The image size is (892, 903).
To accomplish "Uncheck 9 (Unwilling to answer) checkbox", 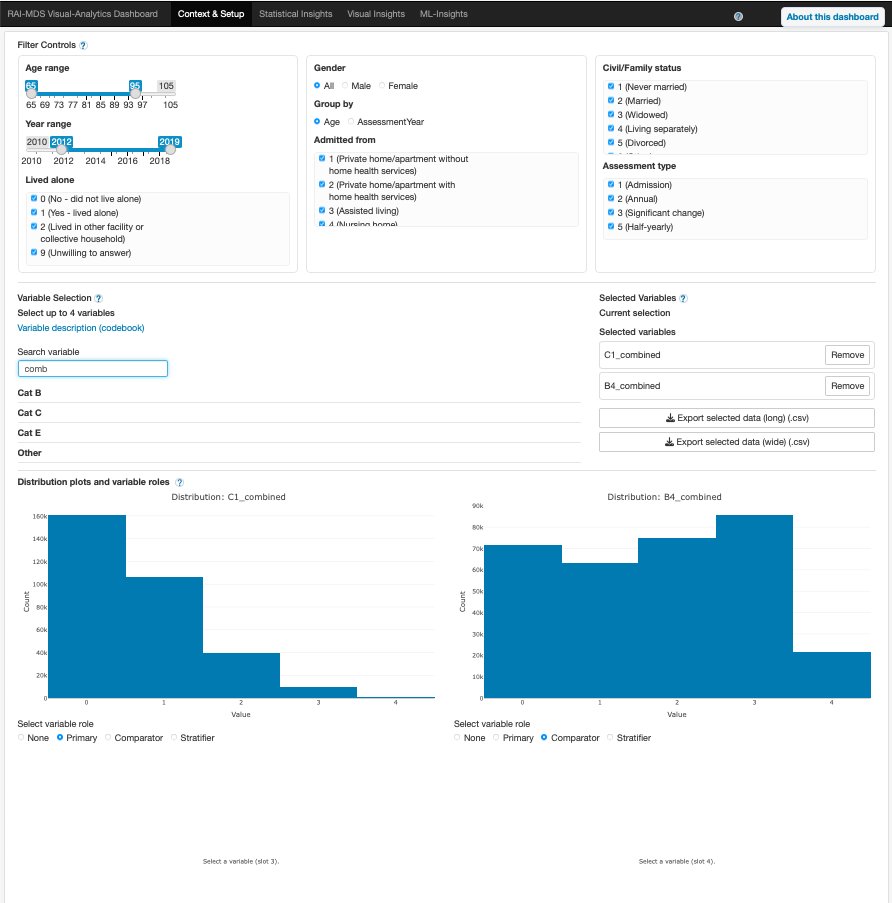I will click(34, 252).
